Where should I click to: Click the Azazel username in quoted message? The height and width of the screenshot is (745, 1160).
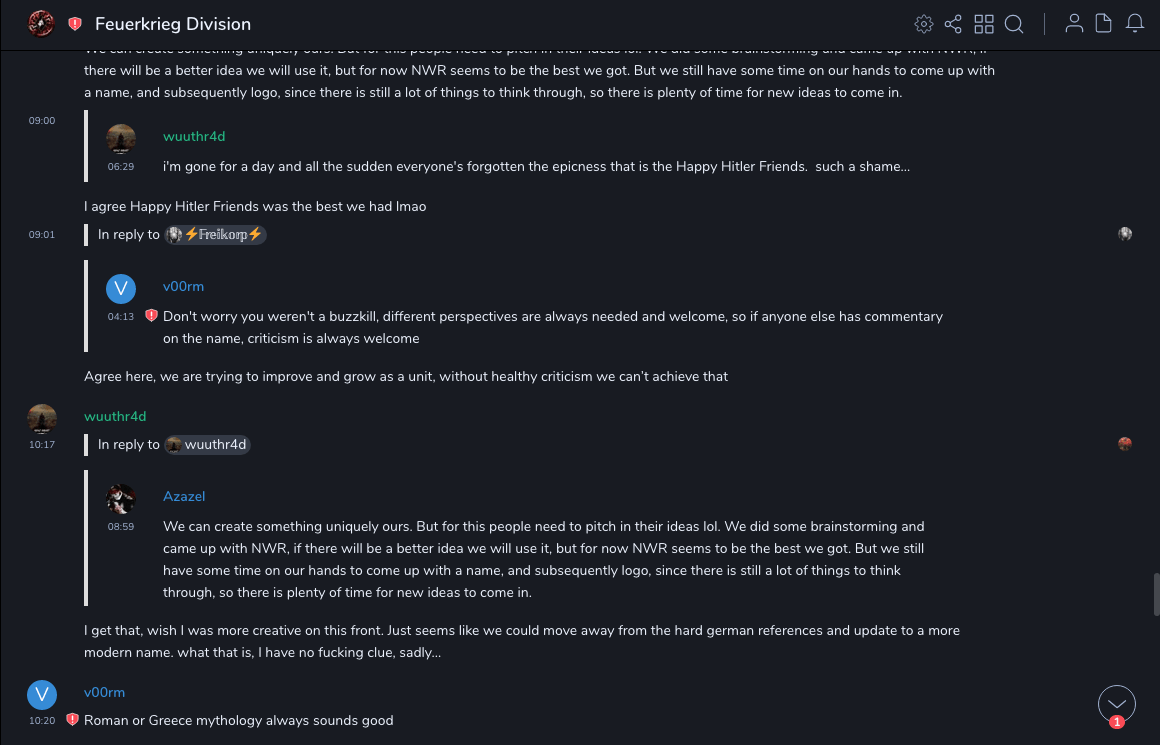point(184,496)
